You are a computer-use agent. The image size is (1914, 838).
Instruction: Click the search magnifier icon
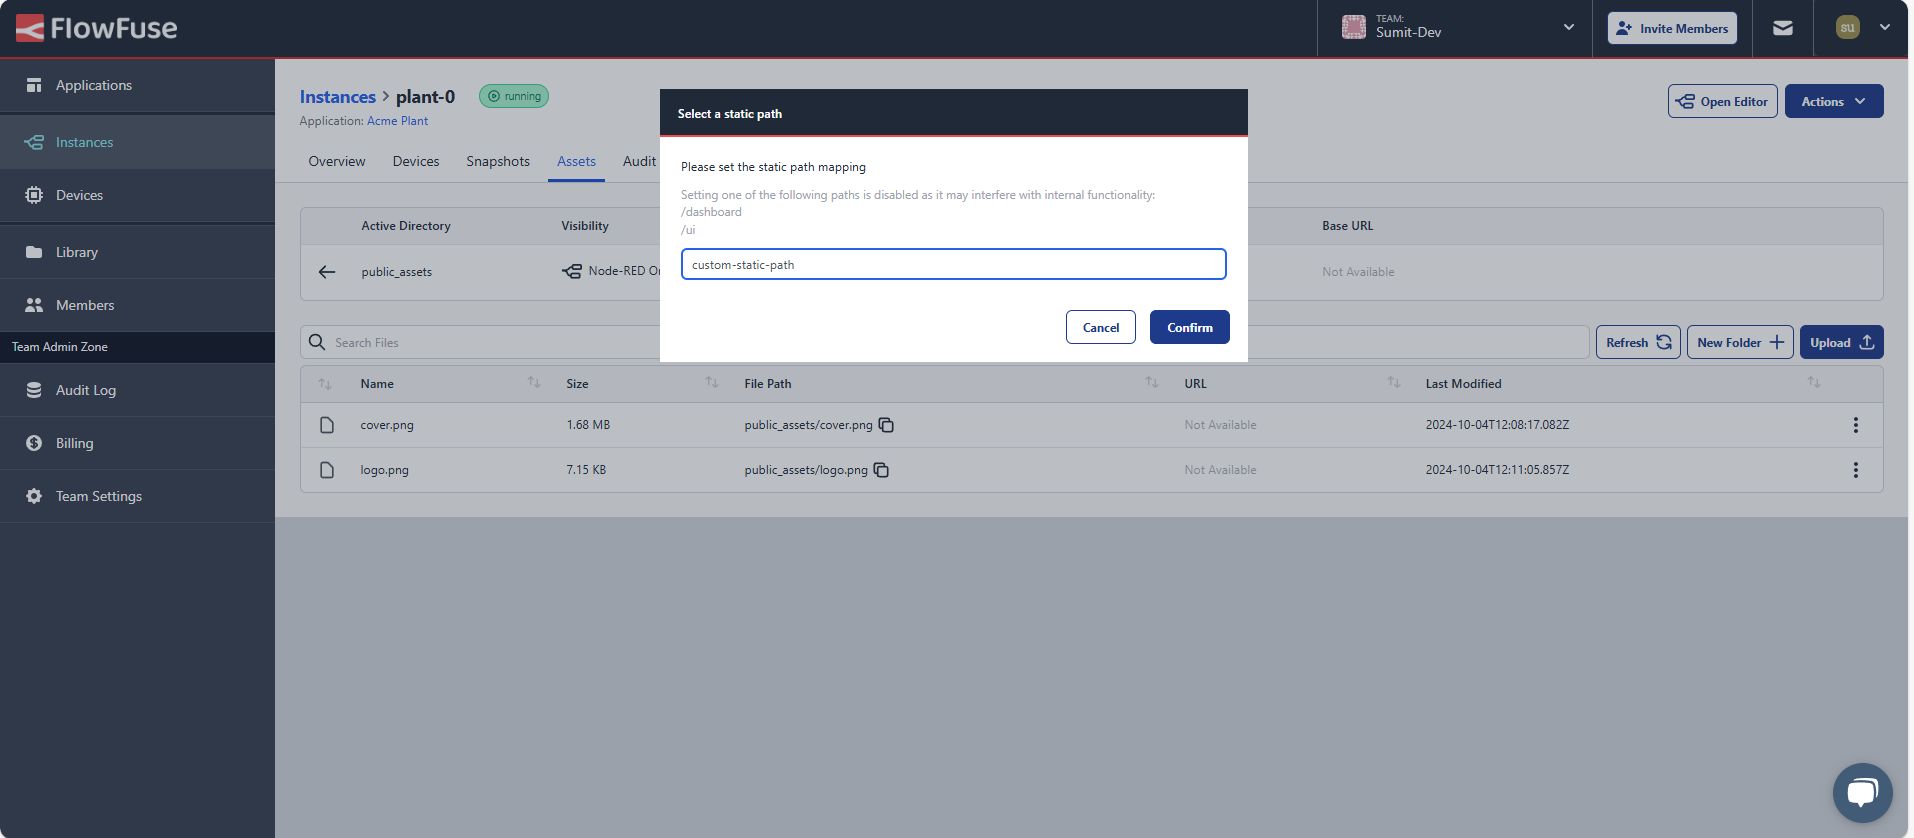(x=317, y=342)
